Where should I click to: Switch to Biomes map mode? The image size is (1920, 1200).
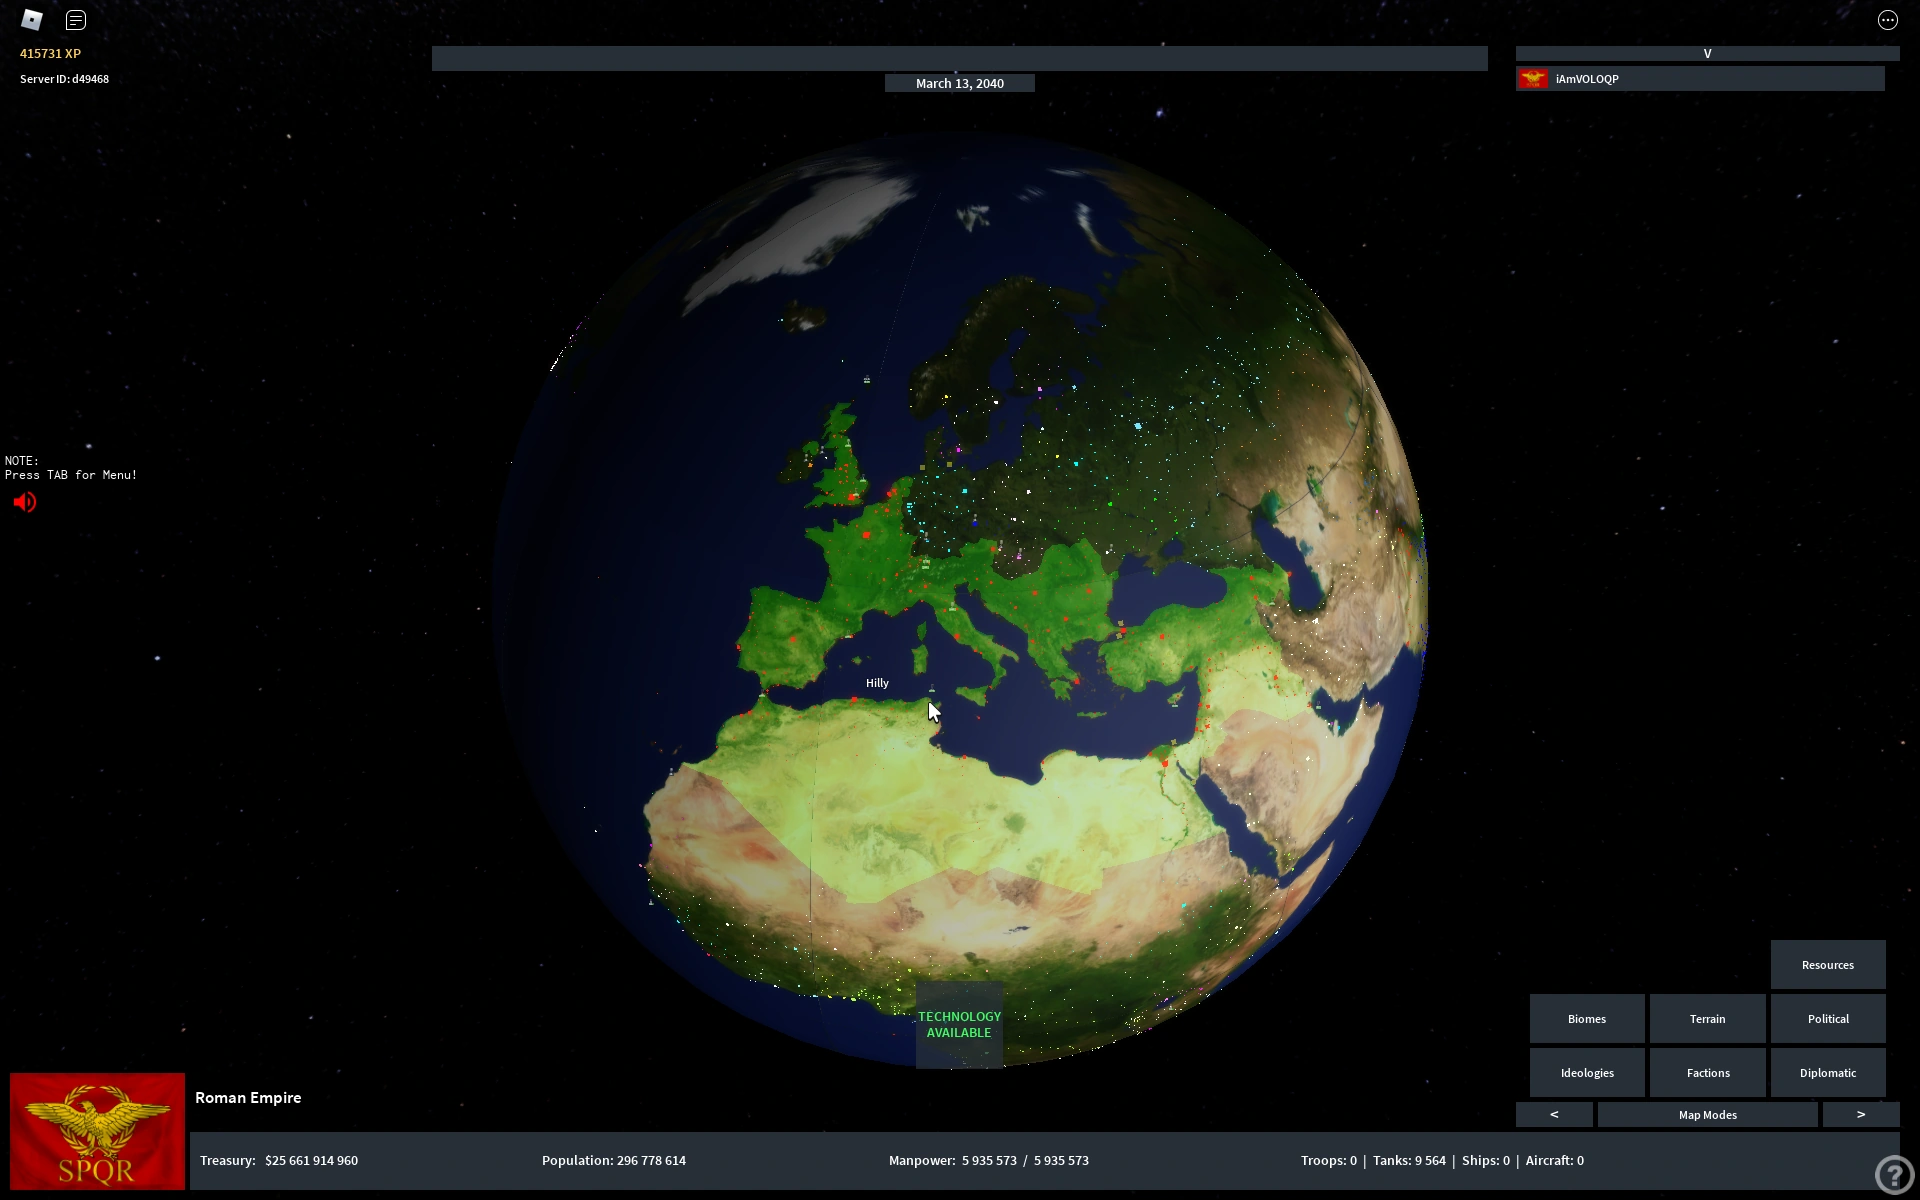point(1586,1019)
